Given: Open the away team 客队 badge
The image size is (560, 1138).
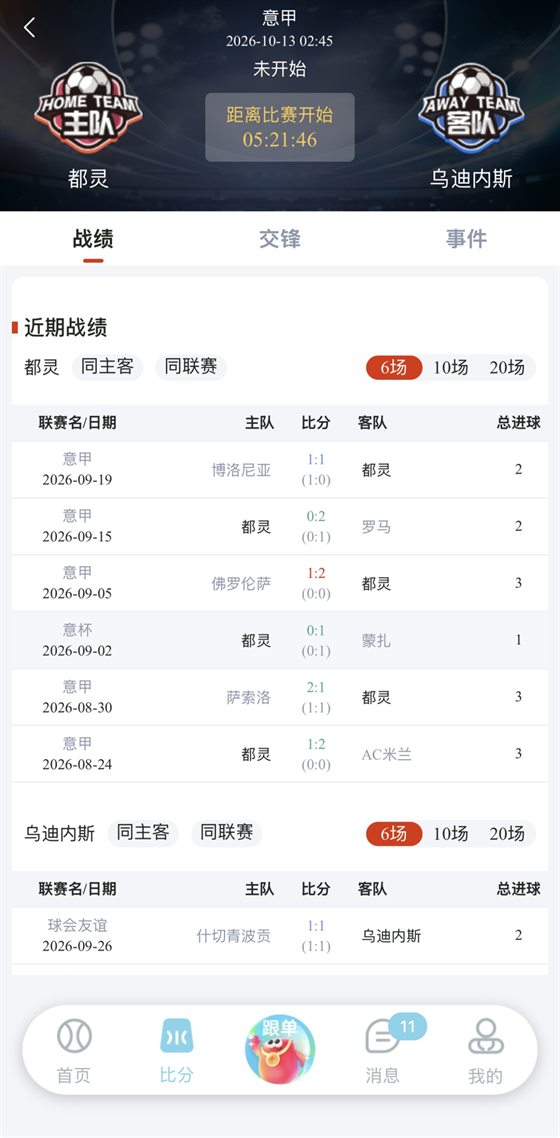Looking at the screenshot, I should [472, 107].
